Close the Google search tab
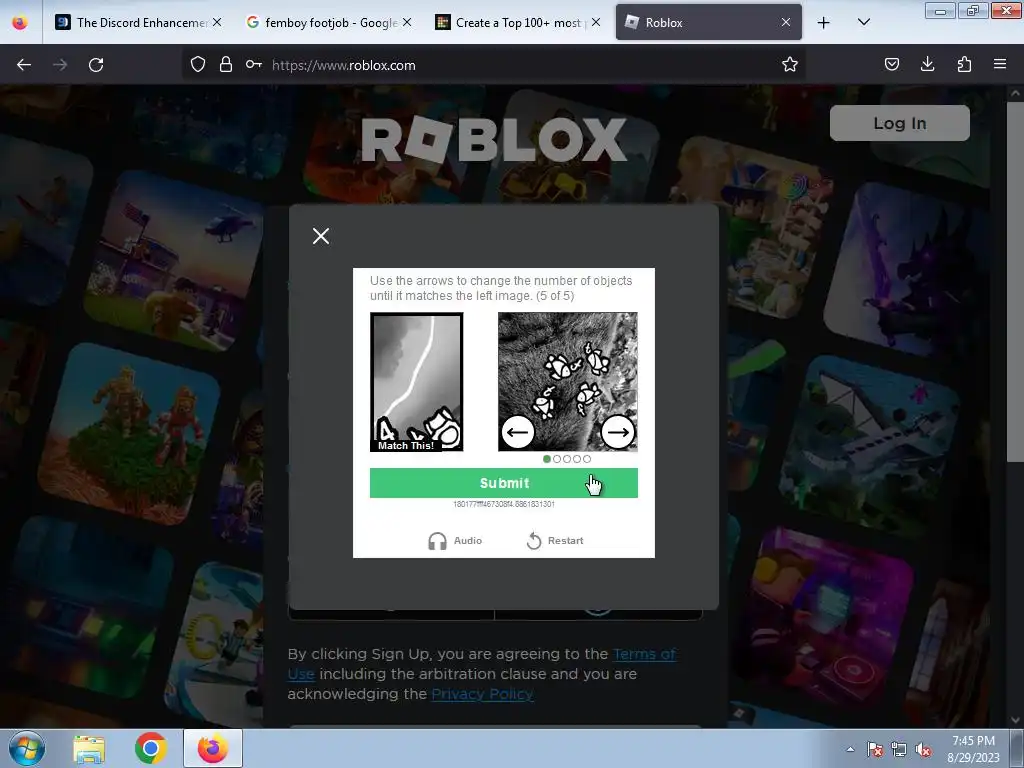 [407, 22]
